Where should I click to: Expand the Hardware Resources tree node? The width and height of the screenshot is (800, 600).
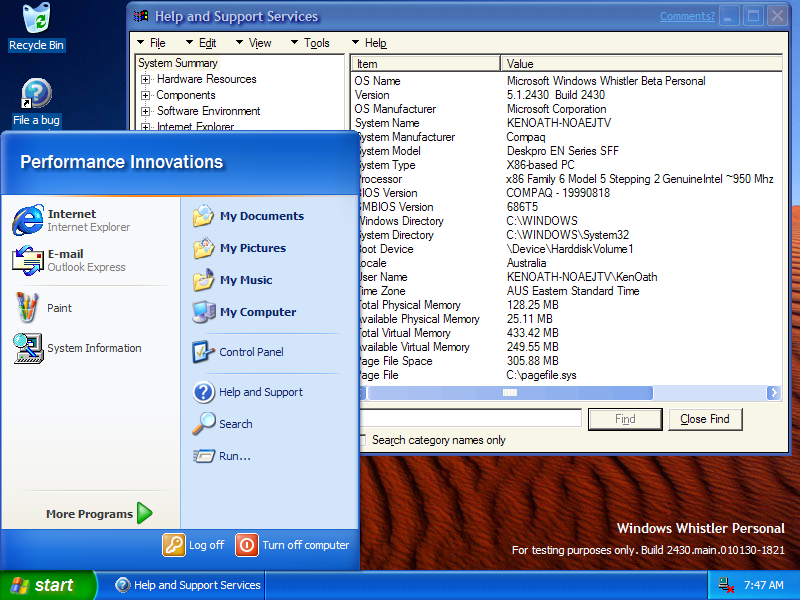tap(146, 80)
